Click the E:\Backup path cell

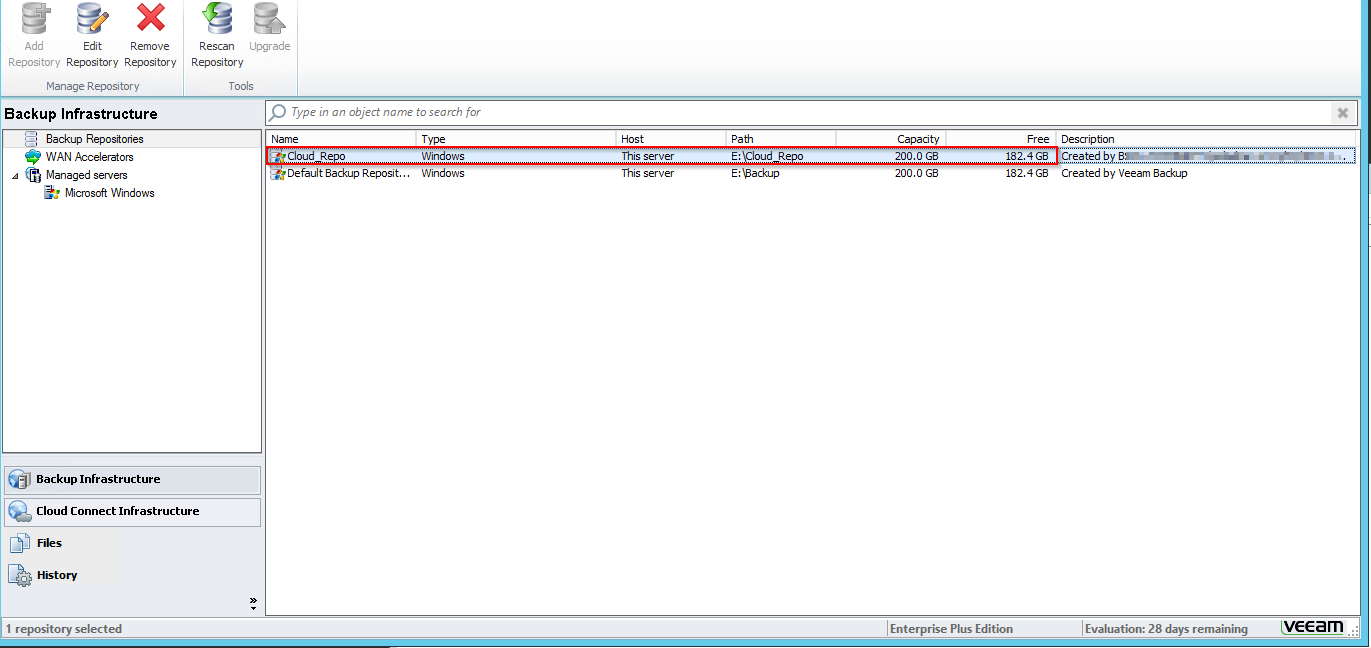tap(755, 173)
